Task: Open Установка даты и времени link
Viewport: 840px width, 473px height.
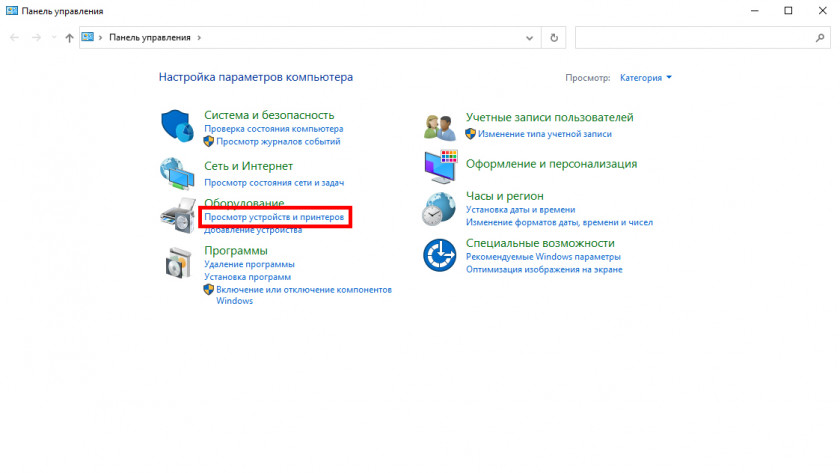Action: [520, 210]
